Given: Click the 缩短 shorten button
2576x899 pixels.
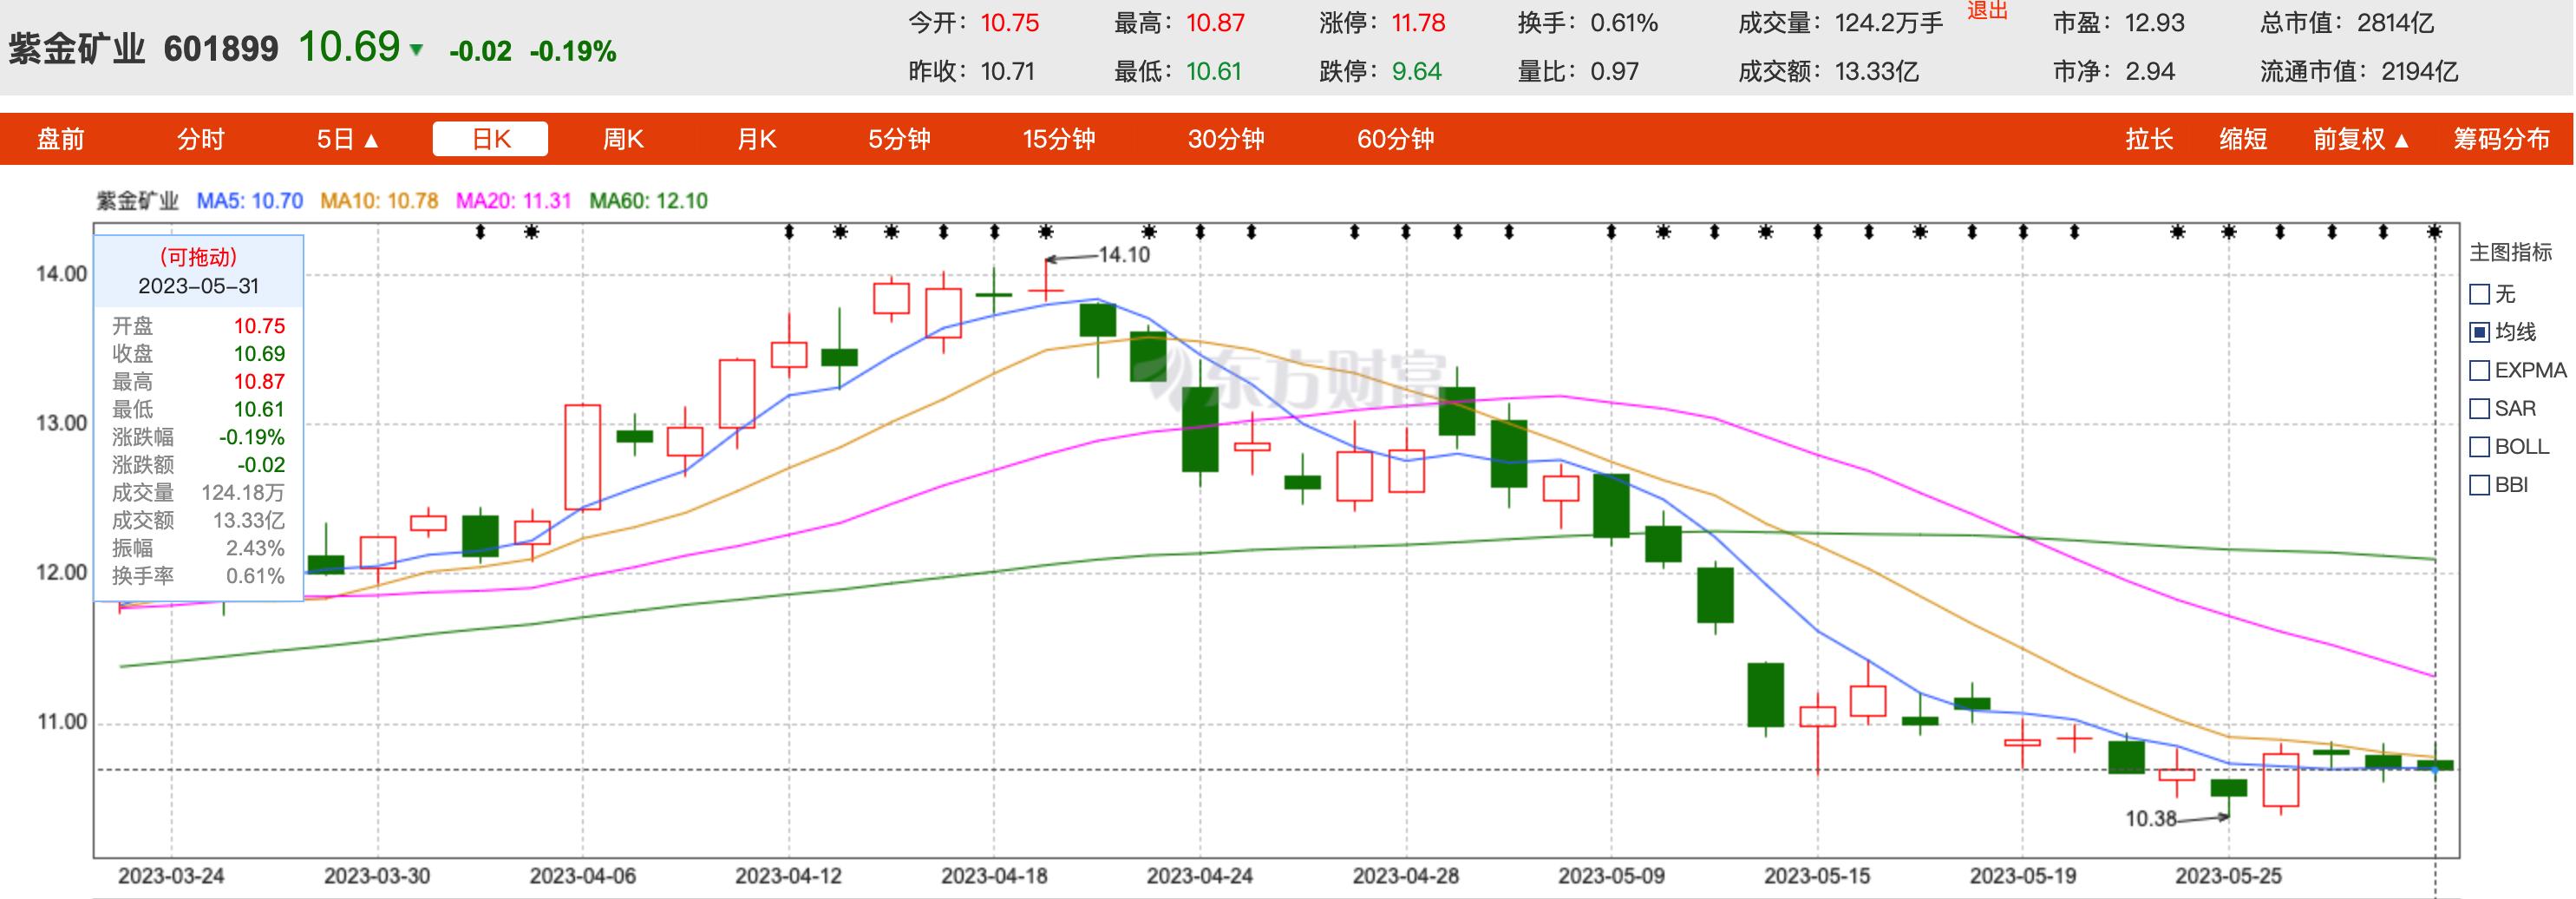Looking at the screenshot, I should pos(2243,139).
